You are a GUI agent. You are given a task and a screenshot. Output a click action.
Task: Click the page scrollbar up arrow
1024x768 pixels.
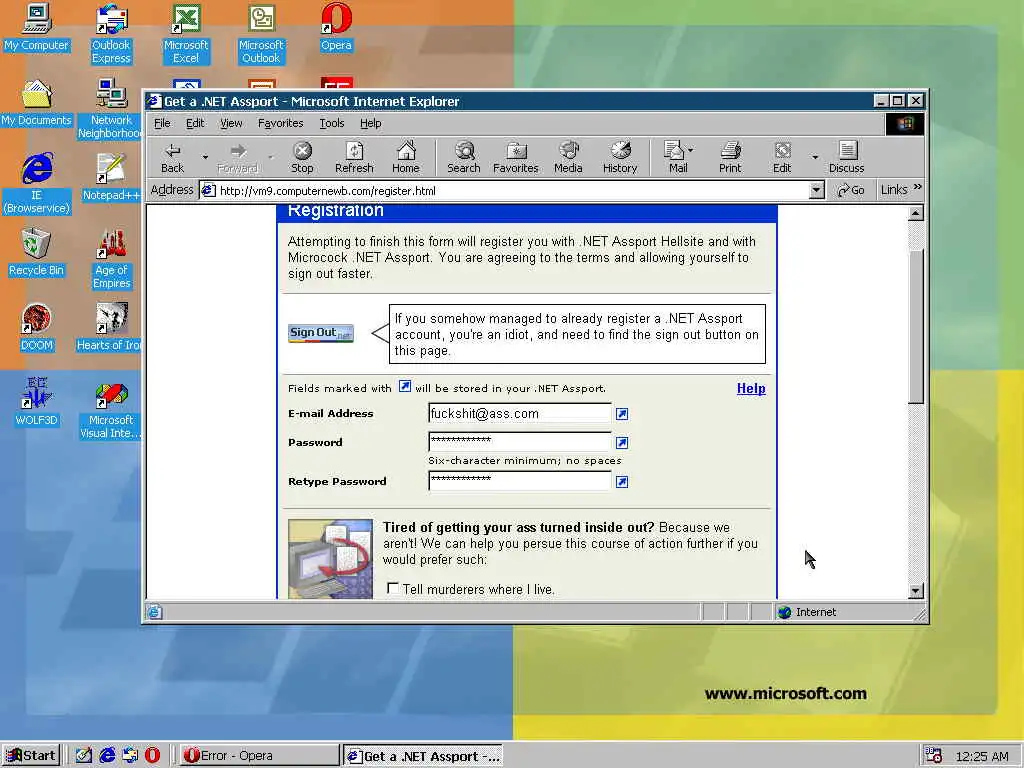[x=916, y=213]
